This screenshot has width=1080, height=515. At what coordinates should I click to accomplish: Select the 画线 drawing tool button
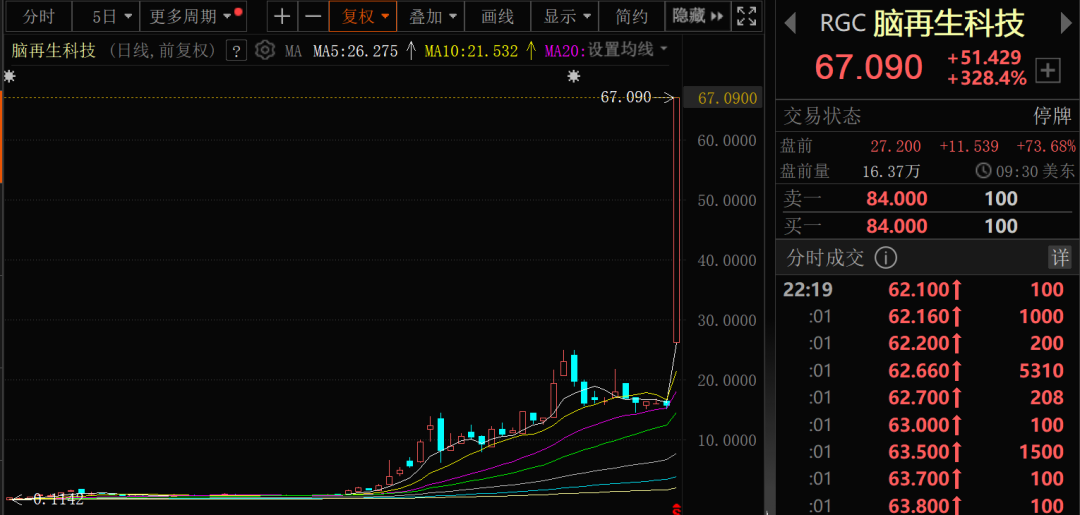[497, 16]
